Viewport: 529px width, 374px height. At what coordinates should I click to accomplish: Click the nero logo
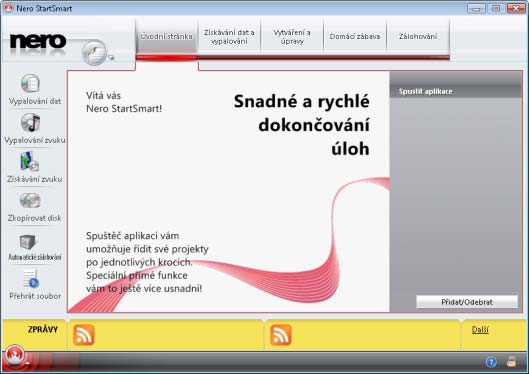point(38,41)
